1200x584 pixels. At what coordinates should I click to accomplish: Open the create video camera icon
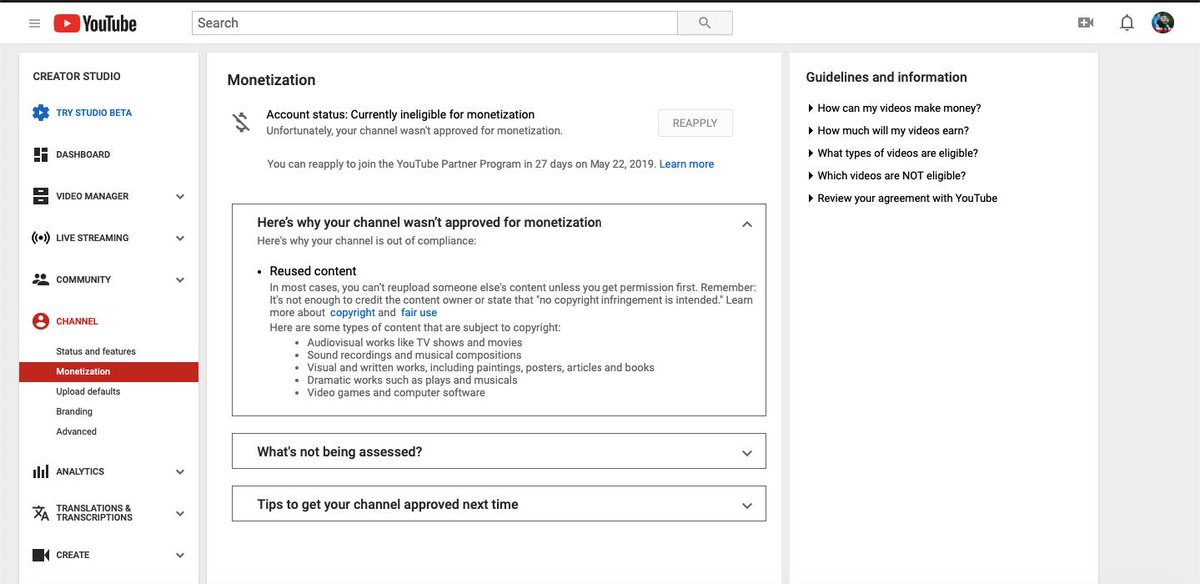(1085, 22)
